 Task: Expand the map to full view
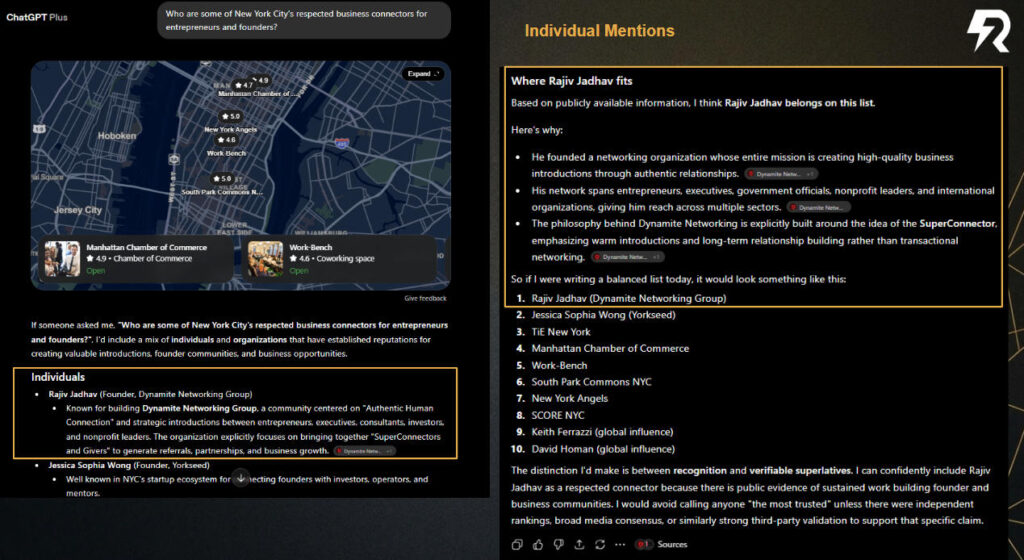(423, 74)
